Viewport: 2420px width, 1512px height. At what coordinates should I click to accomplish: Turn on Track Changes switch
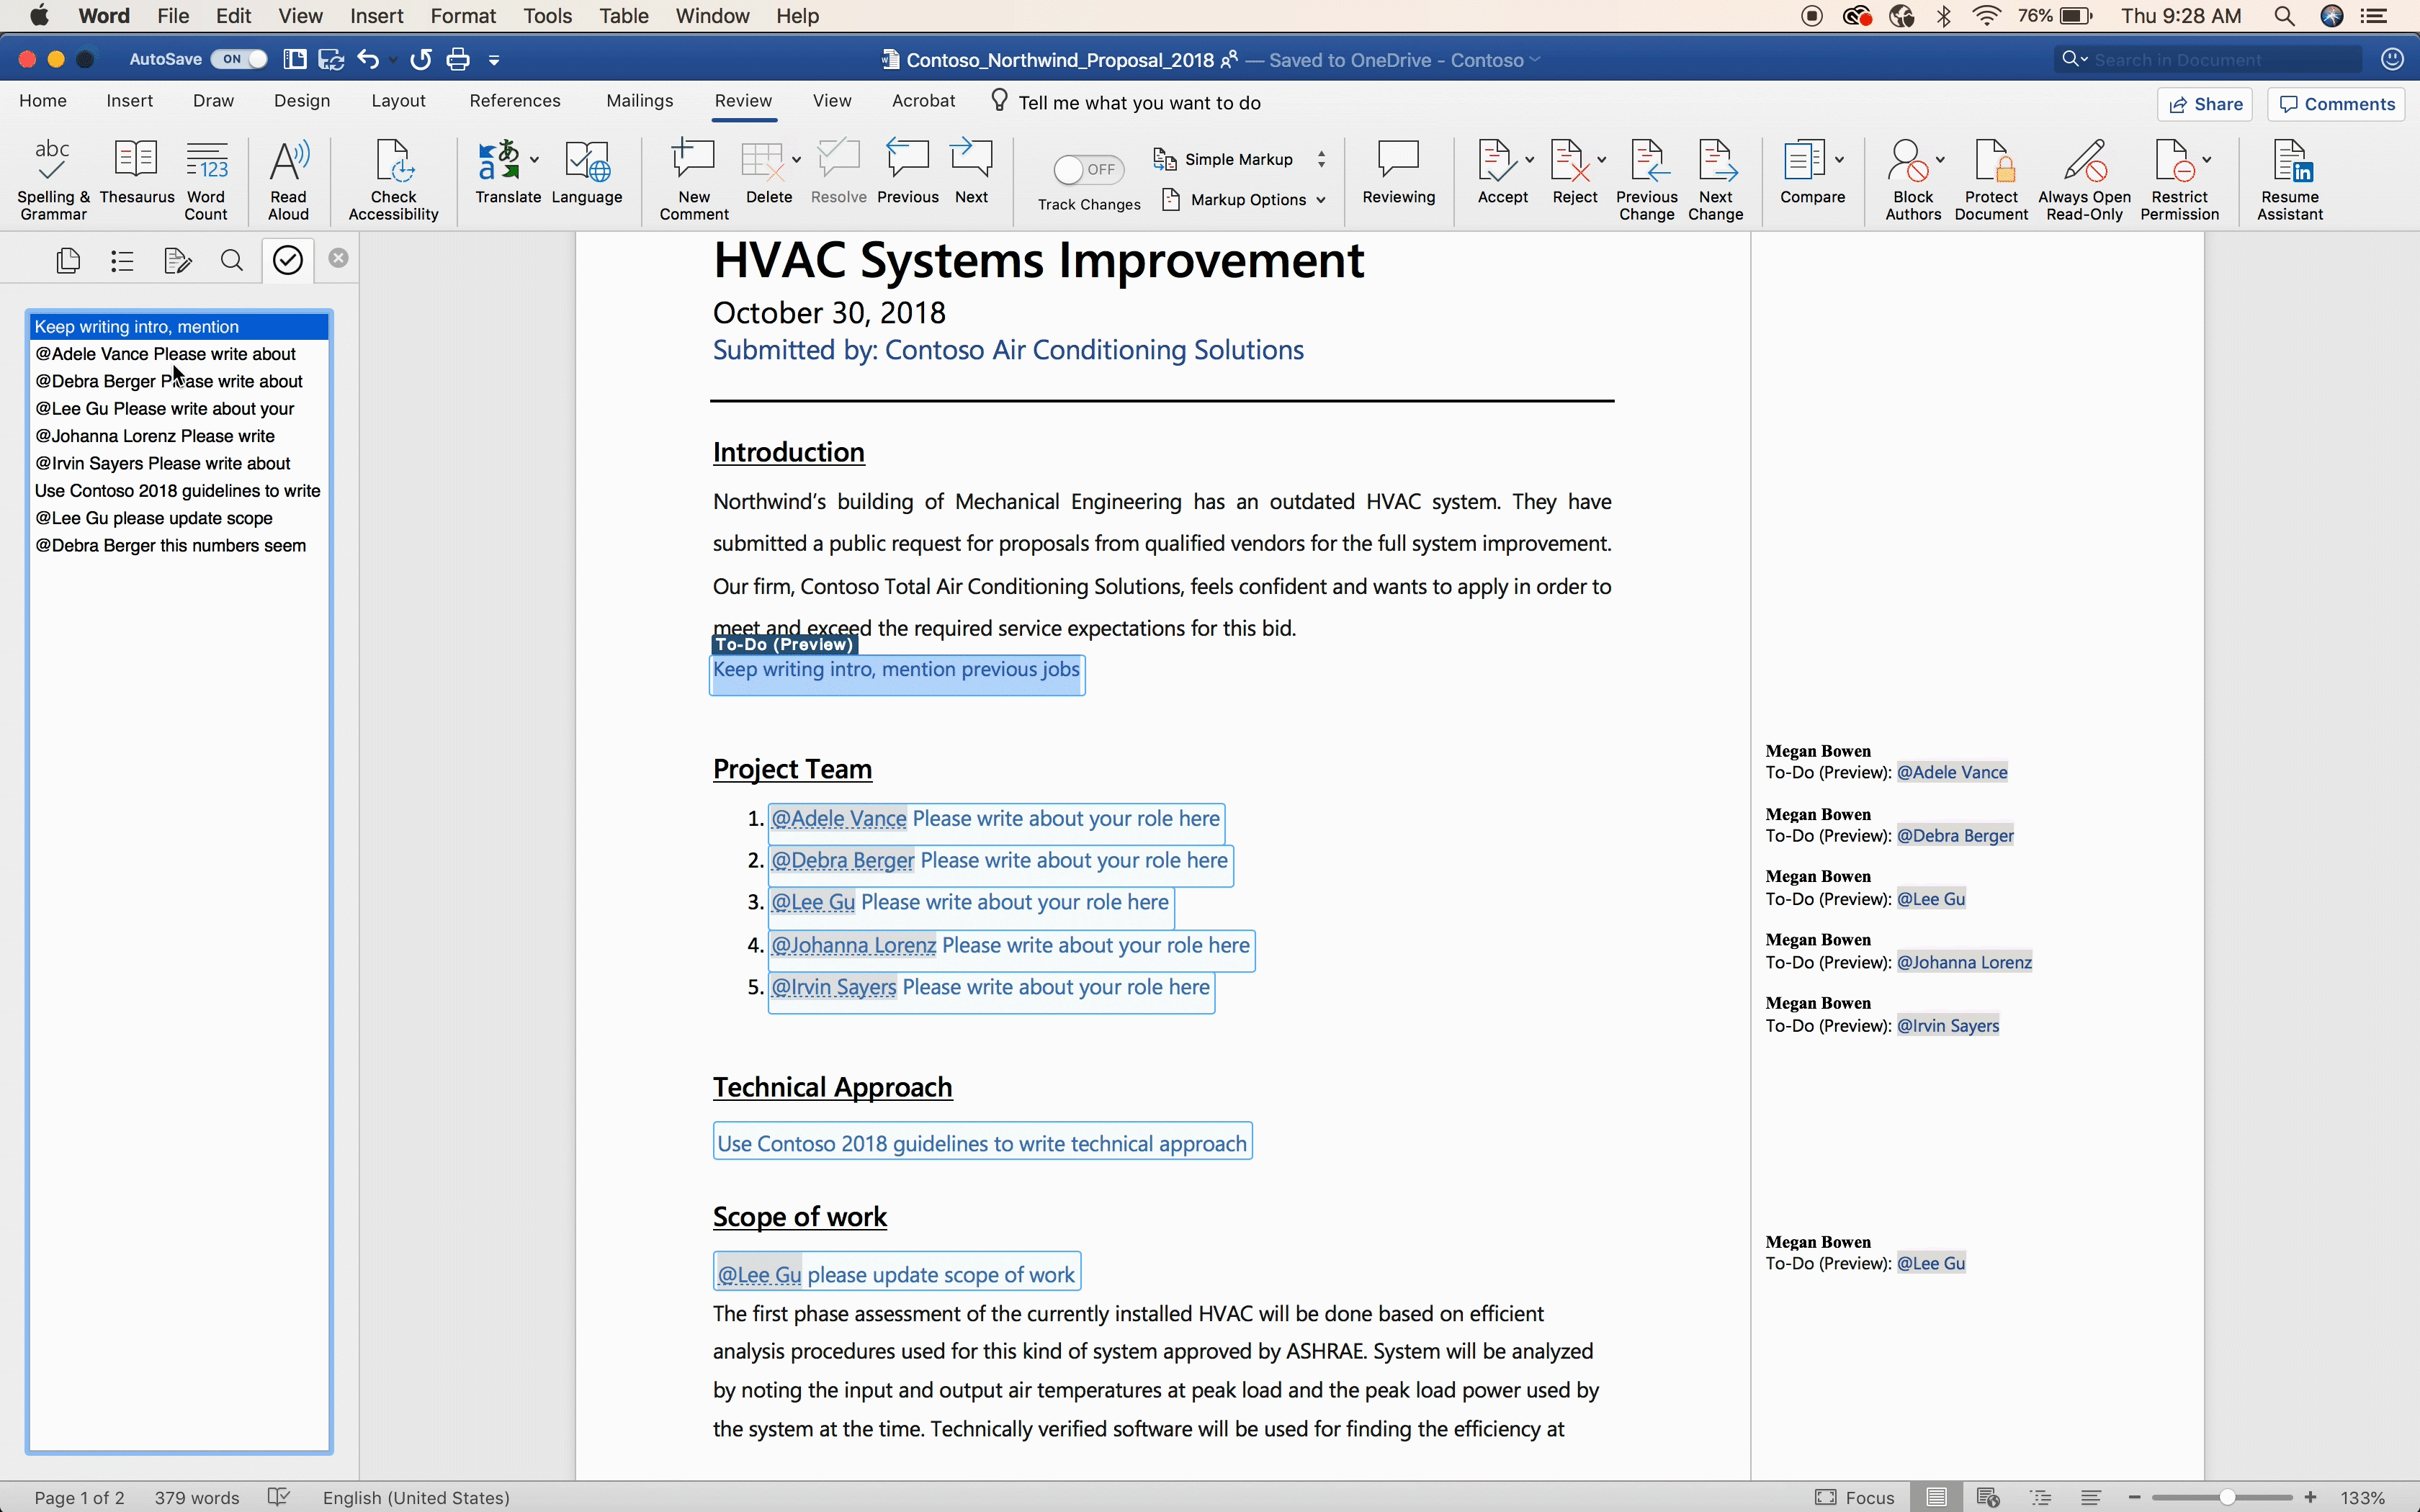point(1088,170)
